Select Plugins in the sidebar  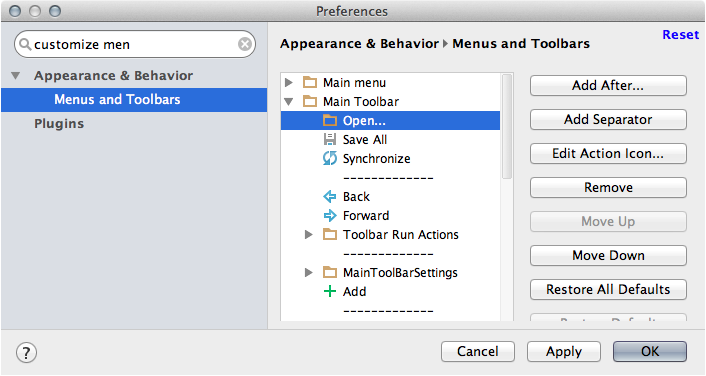click(59, 124)
